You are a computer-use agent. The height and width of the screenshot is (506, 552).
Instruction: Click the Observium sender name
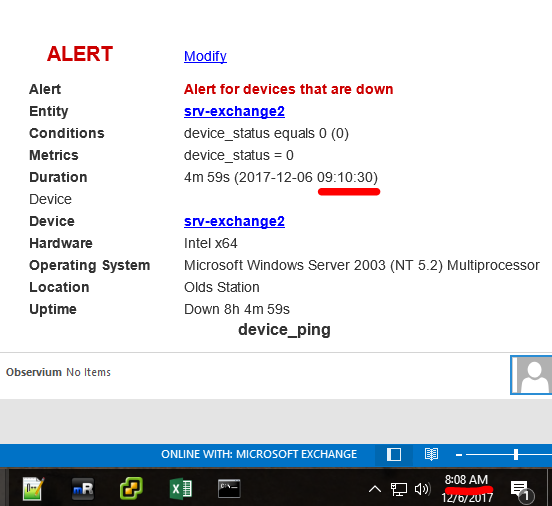34,372
